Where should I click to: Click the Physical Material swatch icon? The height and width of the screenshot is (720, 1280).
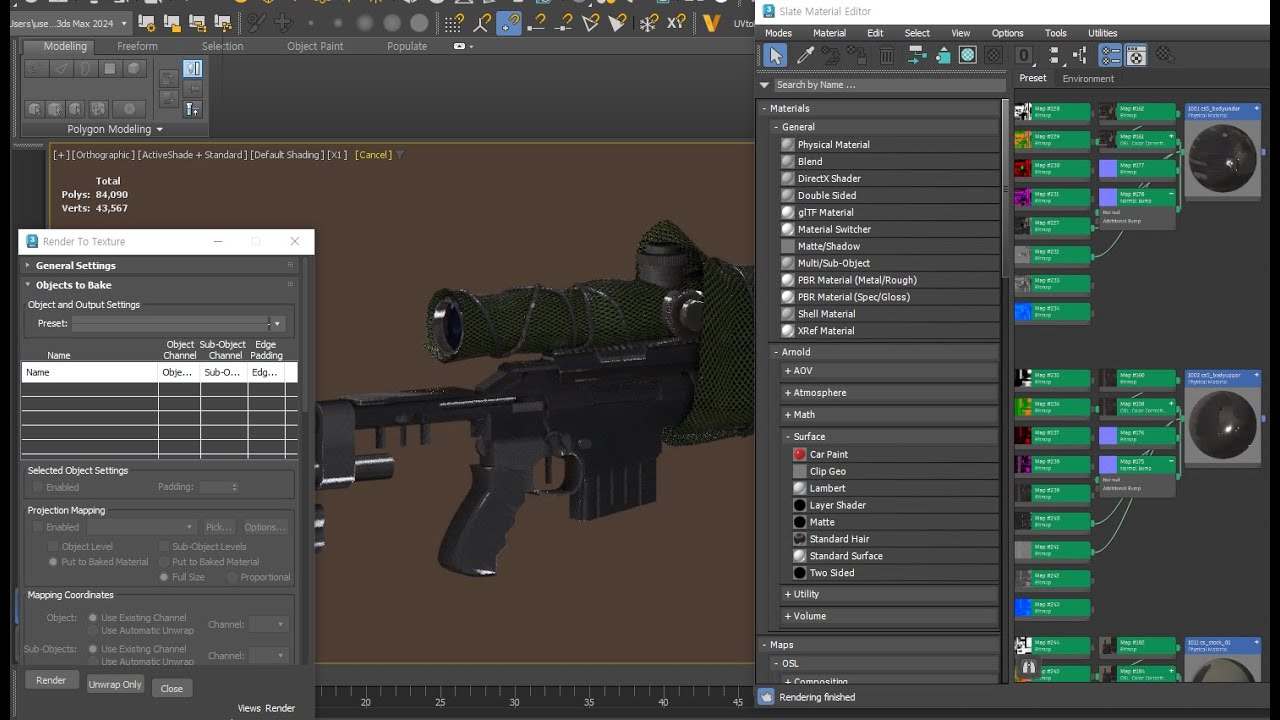click(x=788, y=145)
